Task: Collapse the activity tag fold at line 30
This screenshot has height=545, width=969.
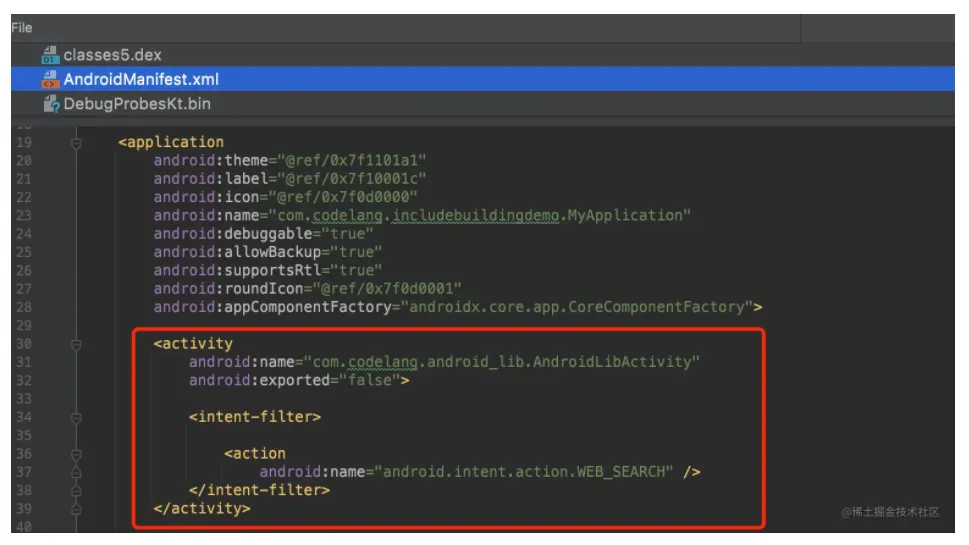Action: (76, 345)
